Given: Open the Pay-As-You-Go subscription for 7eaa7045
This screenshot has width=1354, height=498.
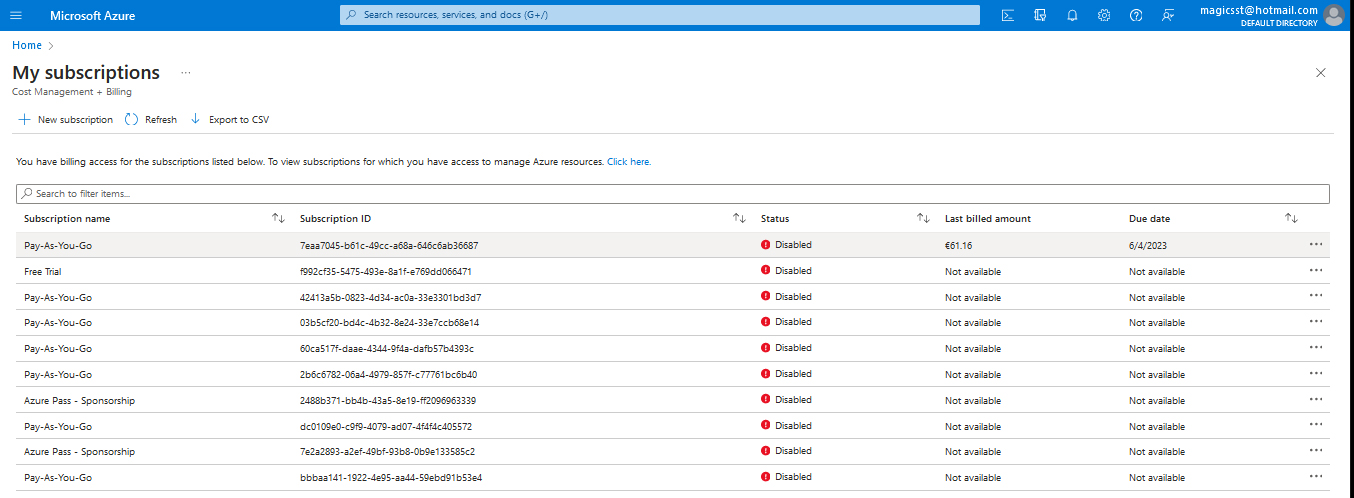Looking at the screenshot, I should [x=58, y=245].
